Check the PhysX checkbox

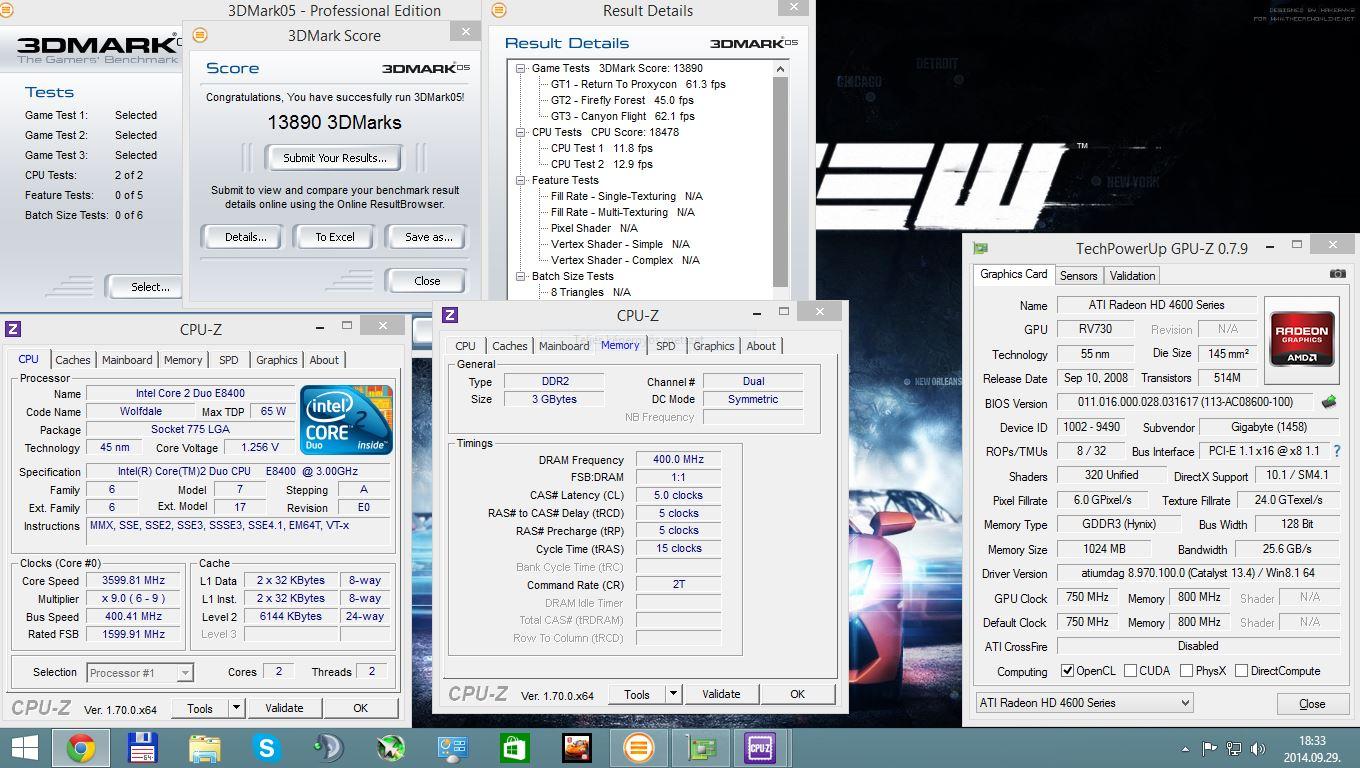pos(1186,671)
